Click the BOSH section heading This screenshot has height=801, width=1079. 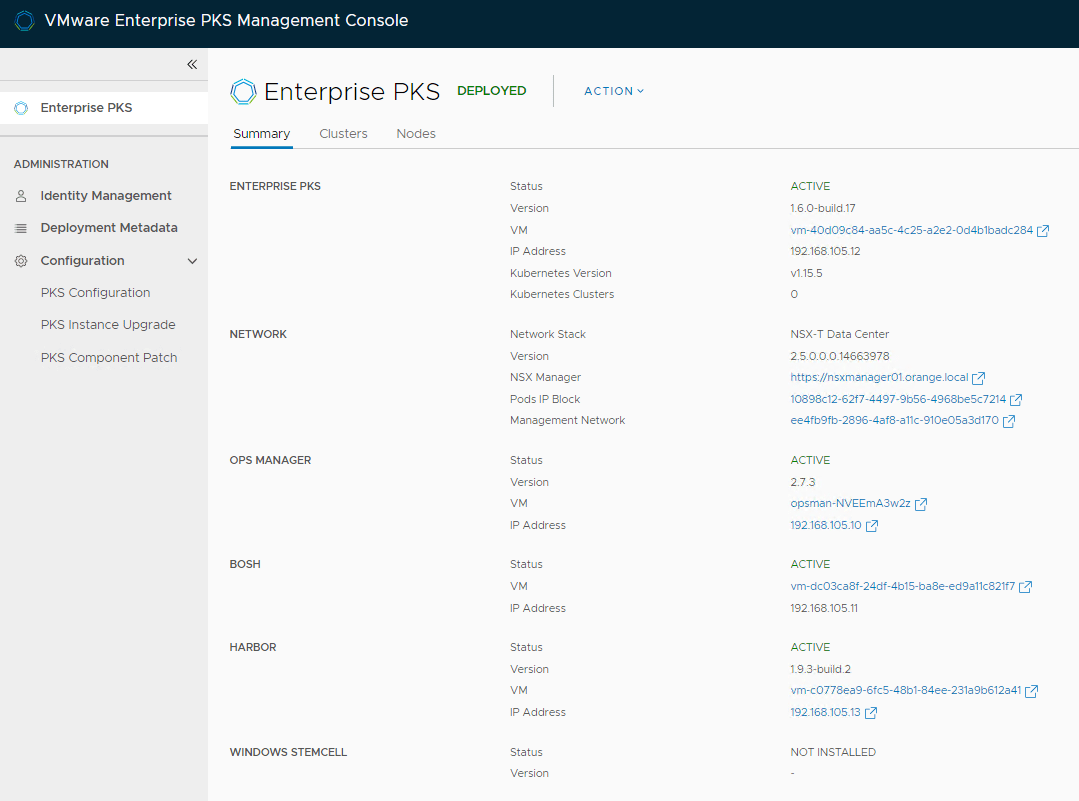(245, 564)
